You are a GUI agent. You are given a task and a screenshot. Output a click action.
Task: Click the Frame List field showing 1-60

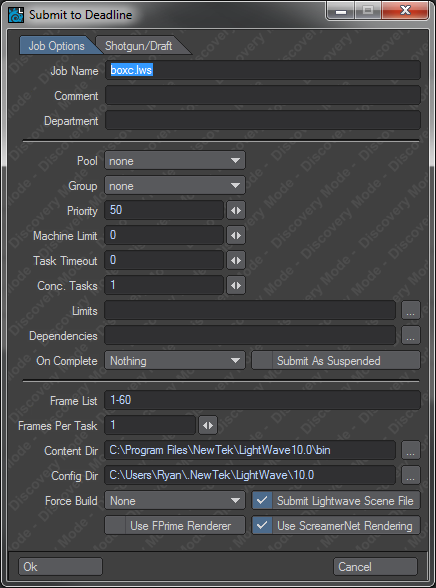262,400
